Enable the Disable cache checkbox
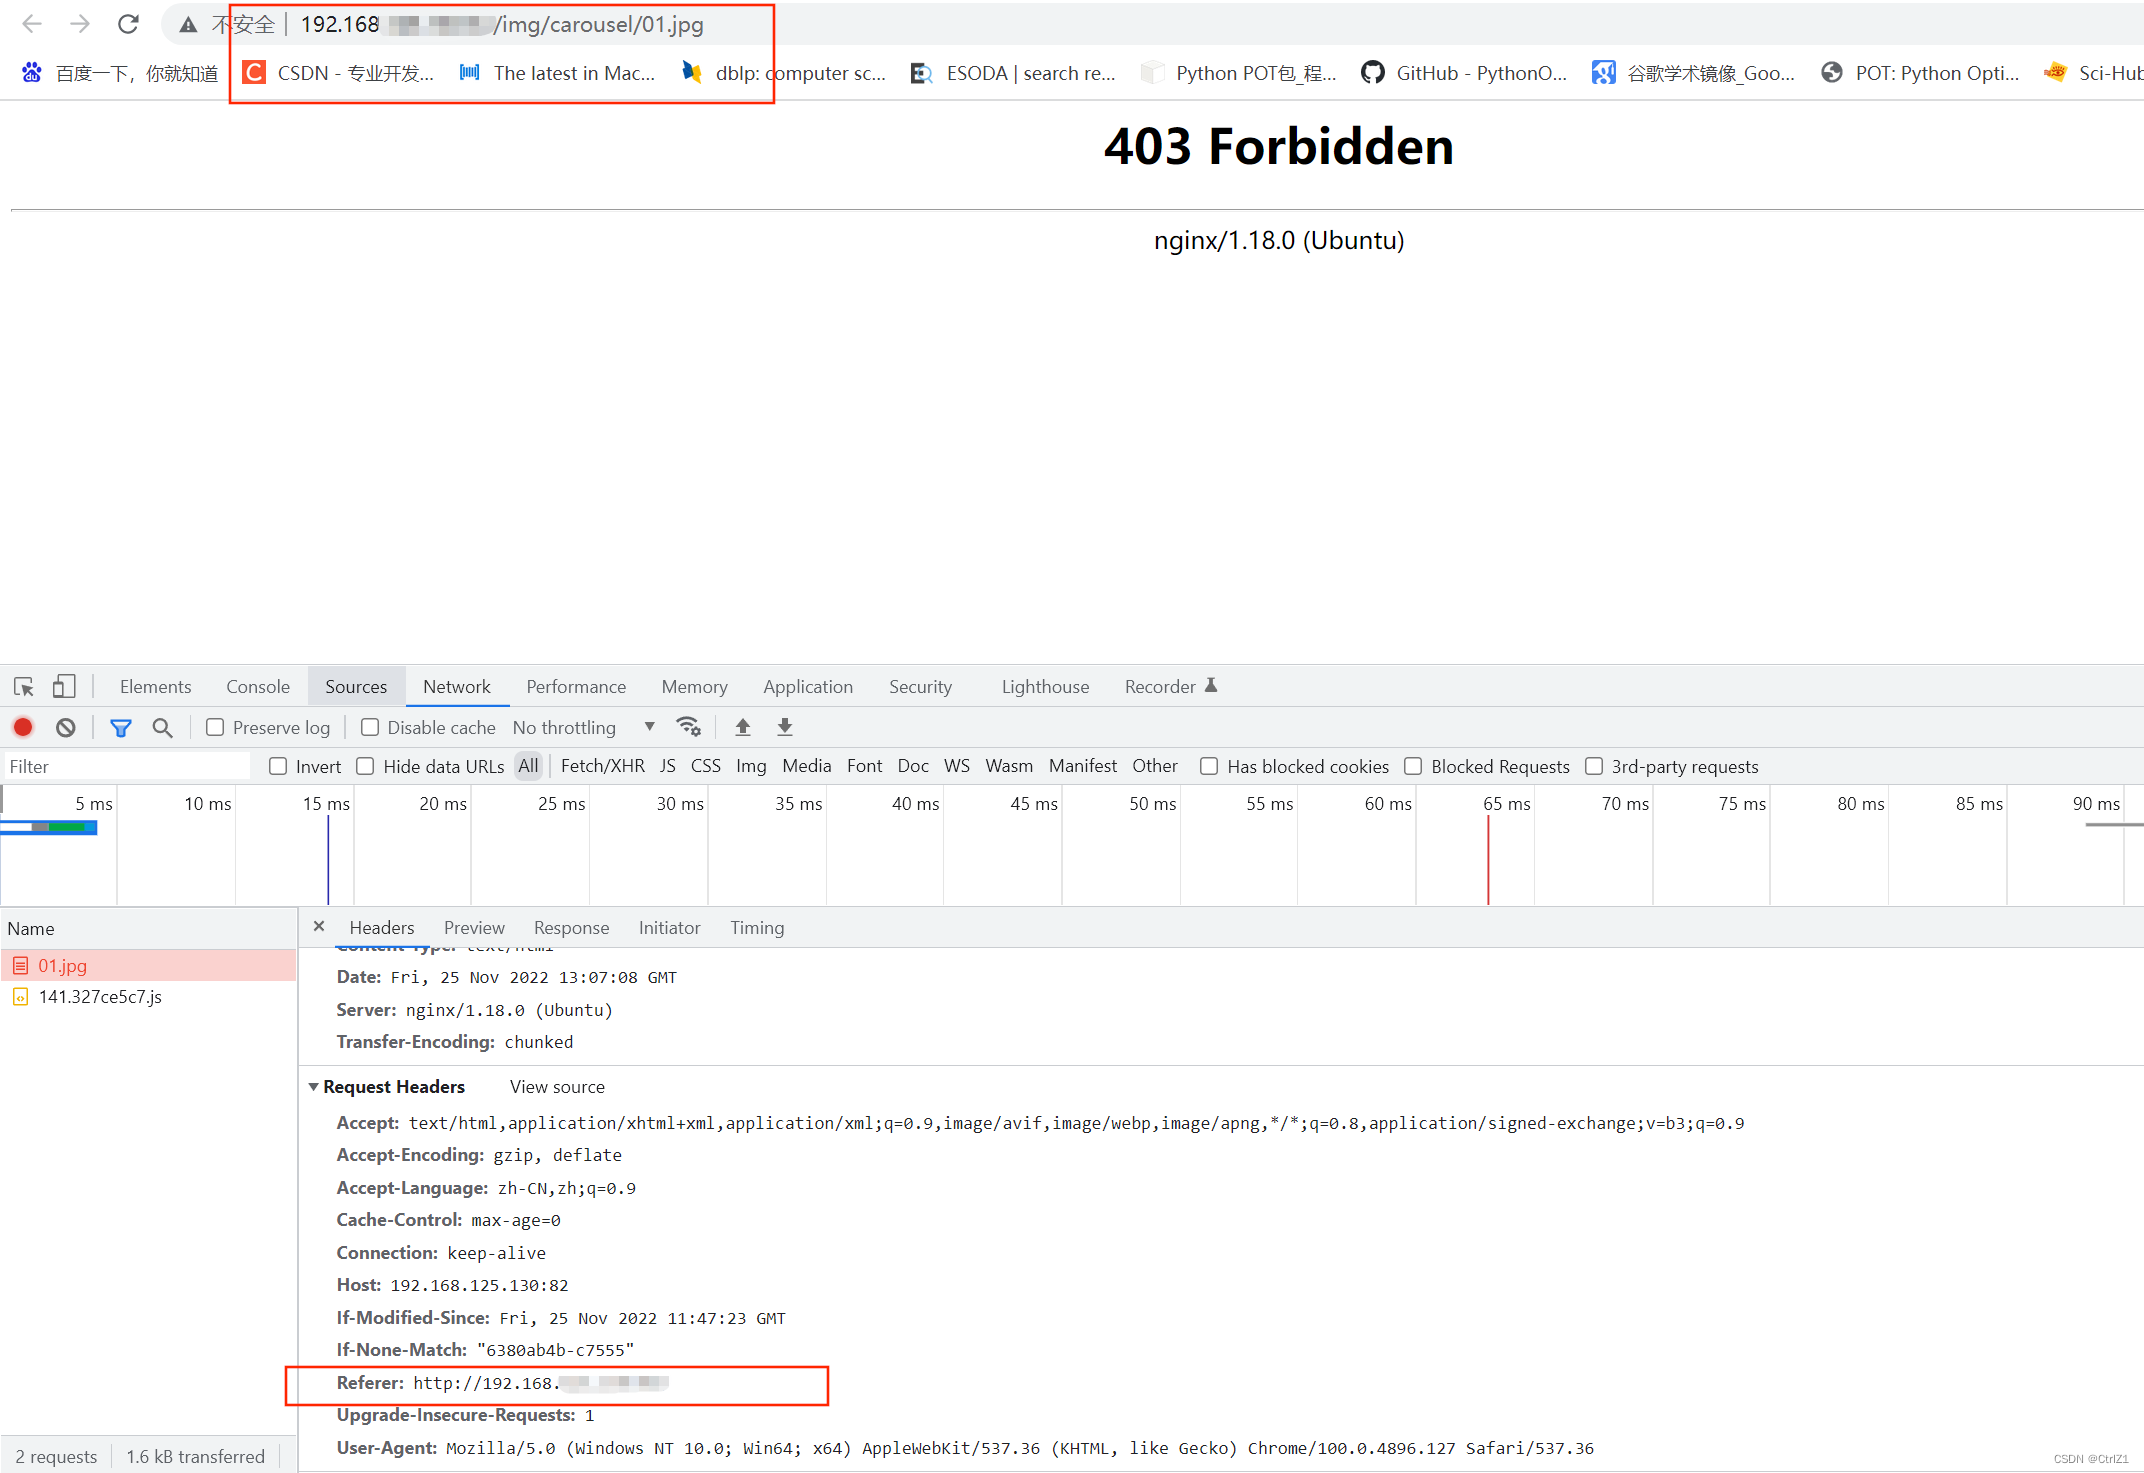The width and height of the screenshot is (2144, 1473). point(370,728)
